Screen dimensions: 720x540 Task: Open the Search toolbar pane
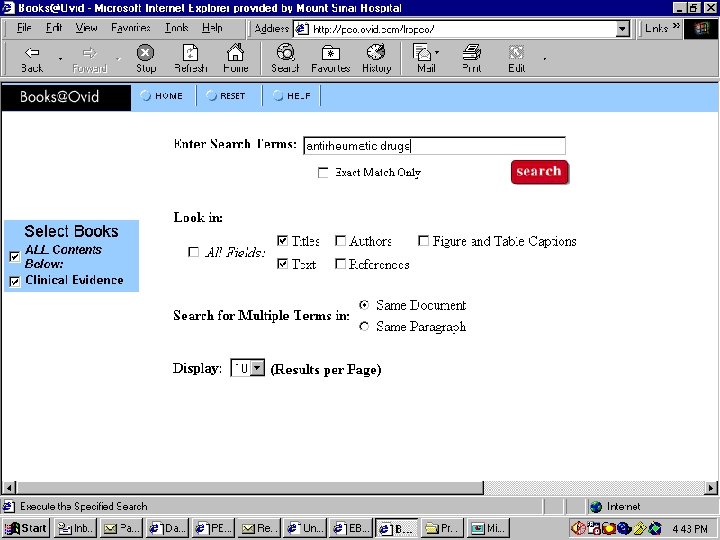click(285, 59)
